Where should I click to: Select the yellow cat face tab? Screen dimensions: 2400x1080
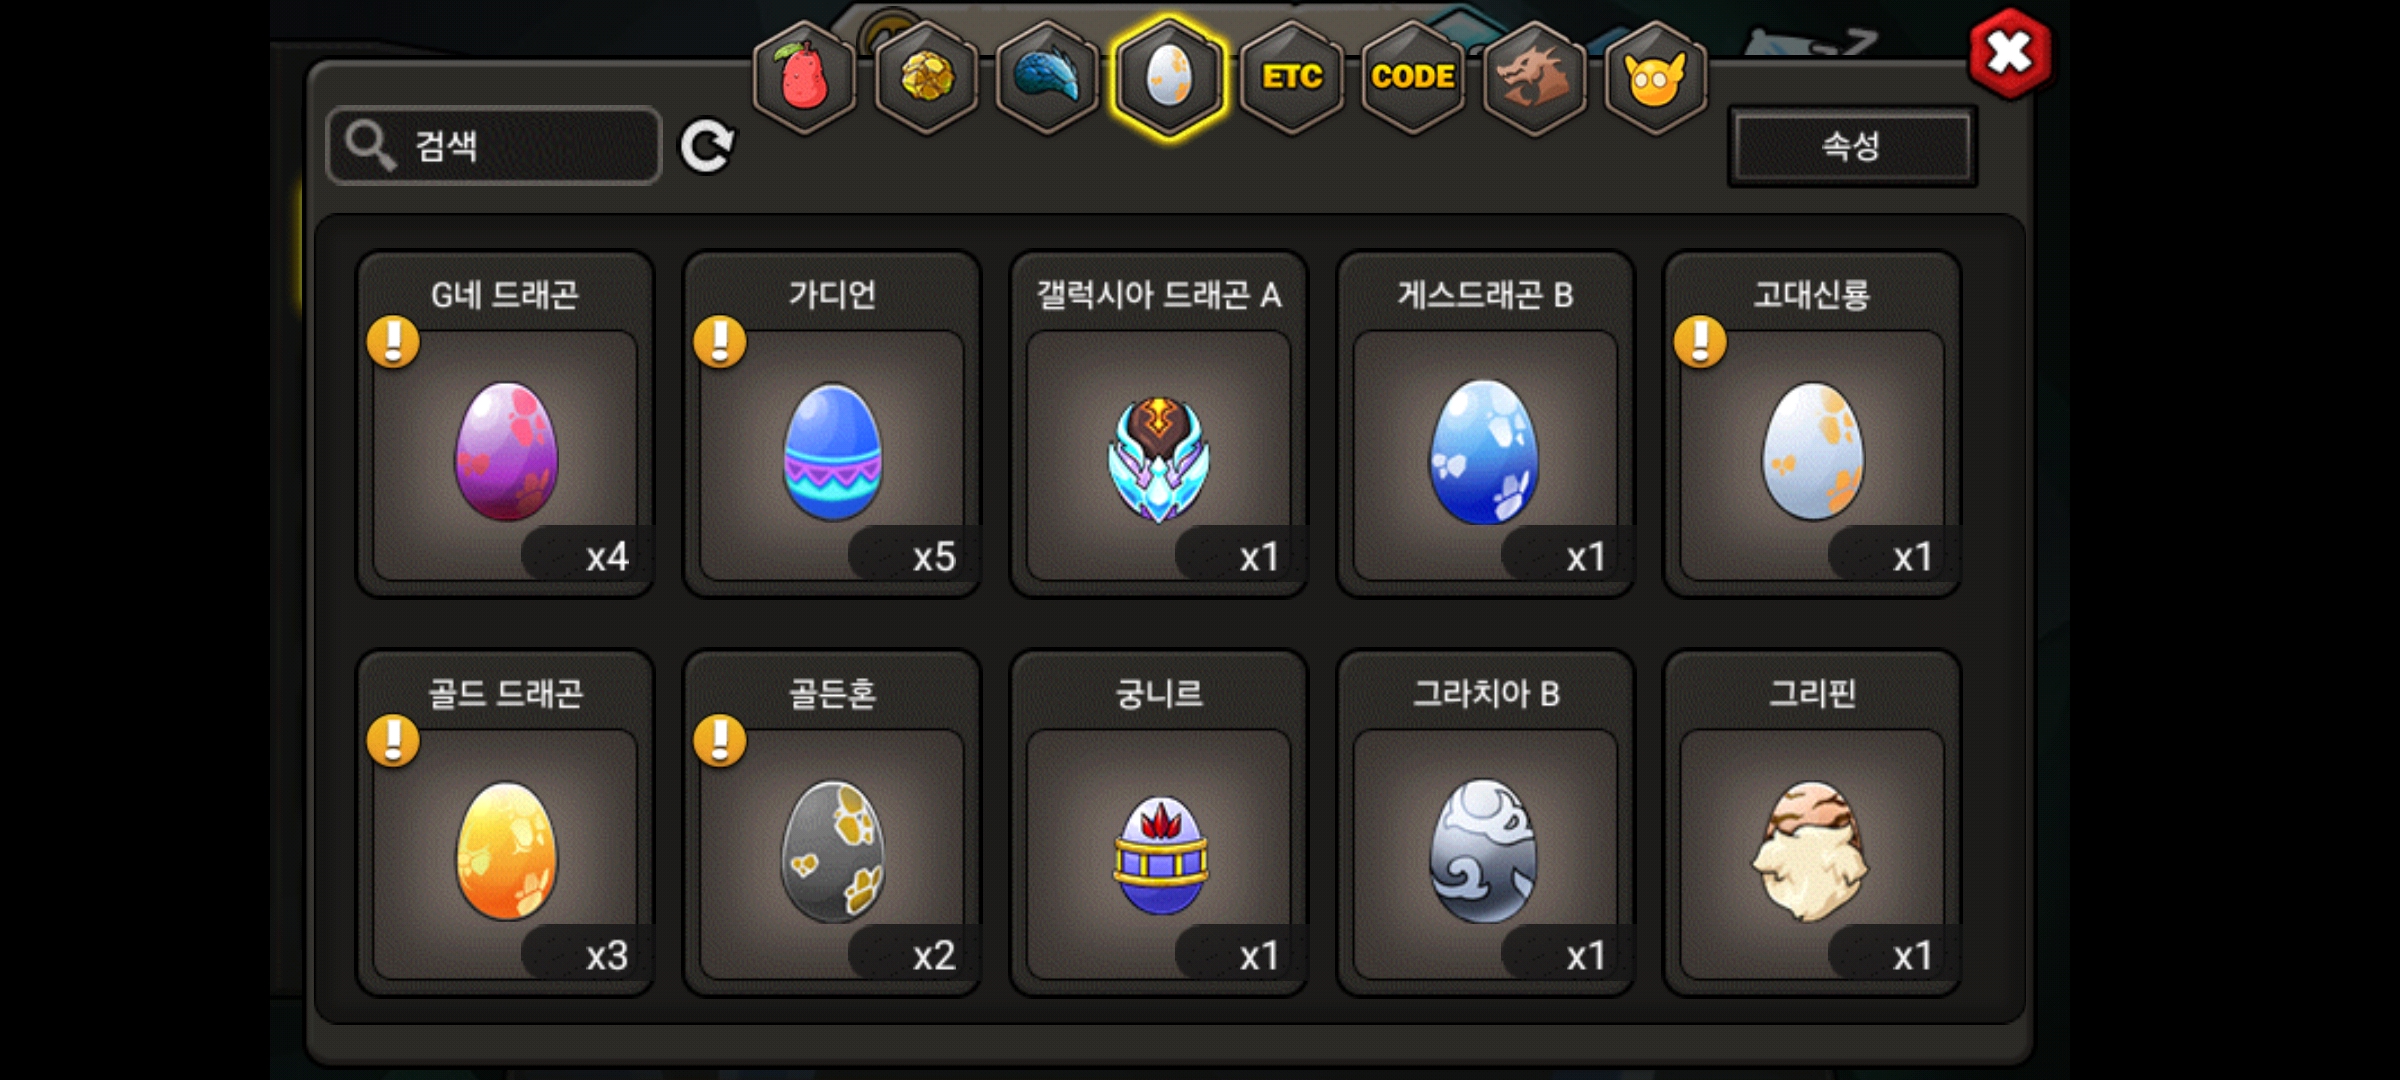(1656, 77)
